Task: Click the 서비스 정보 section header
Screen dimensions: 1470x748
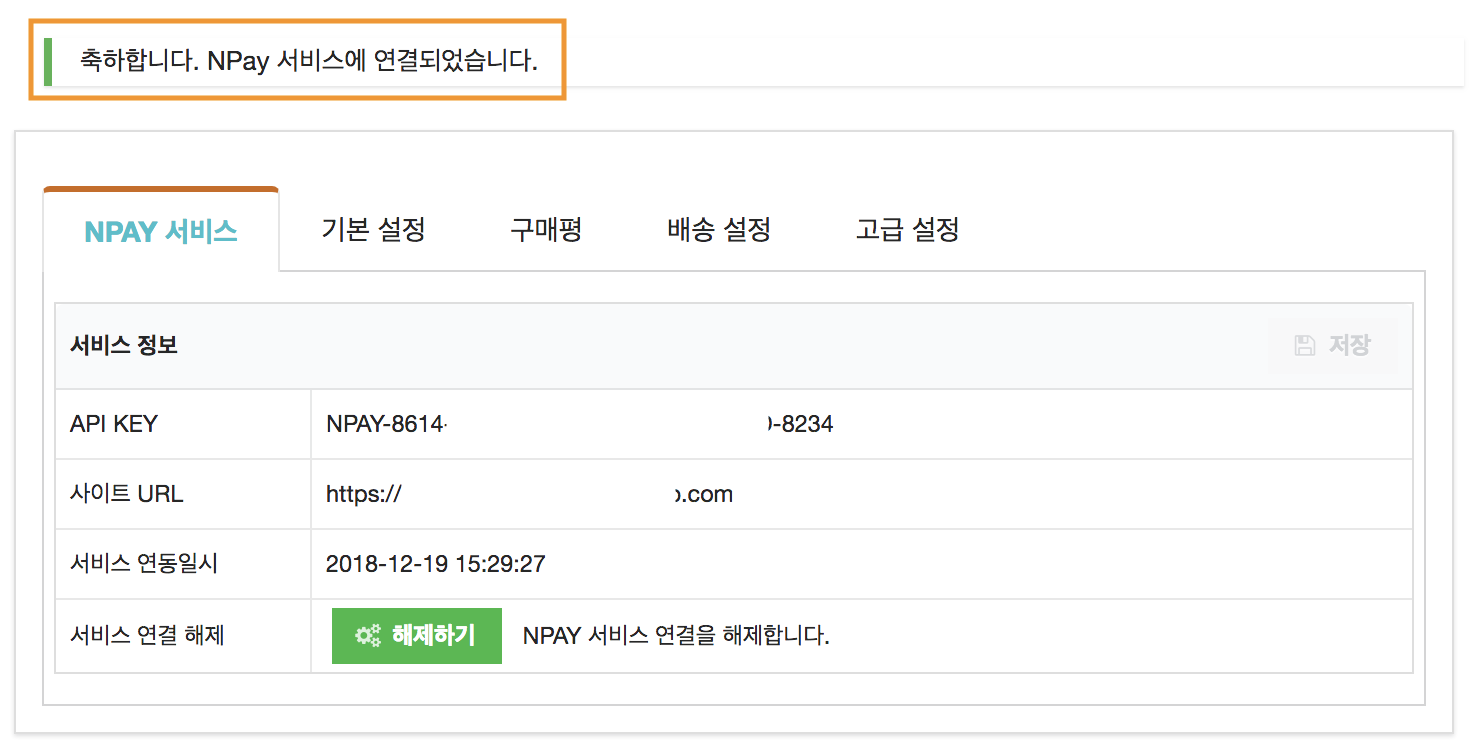Action: [124, 346]
